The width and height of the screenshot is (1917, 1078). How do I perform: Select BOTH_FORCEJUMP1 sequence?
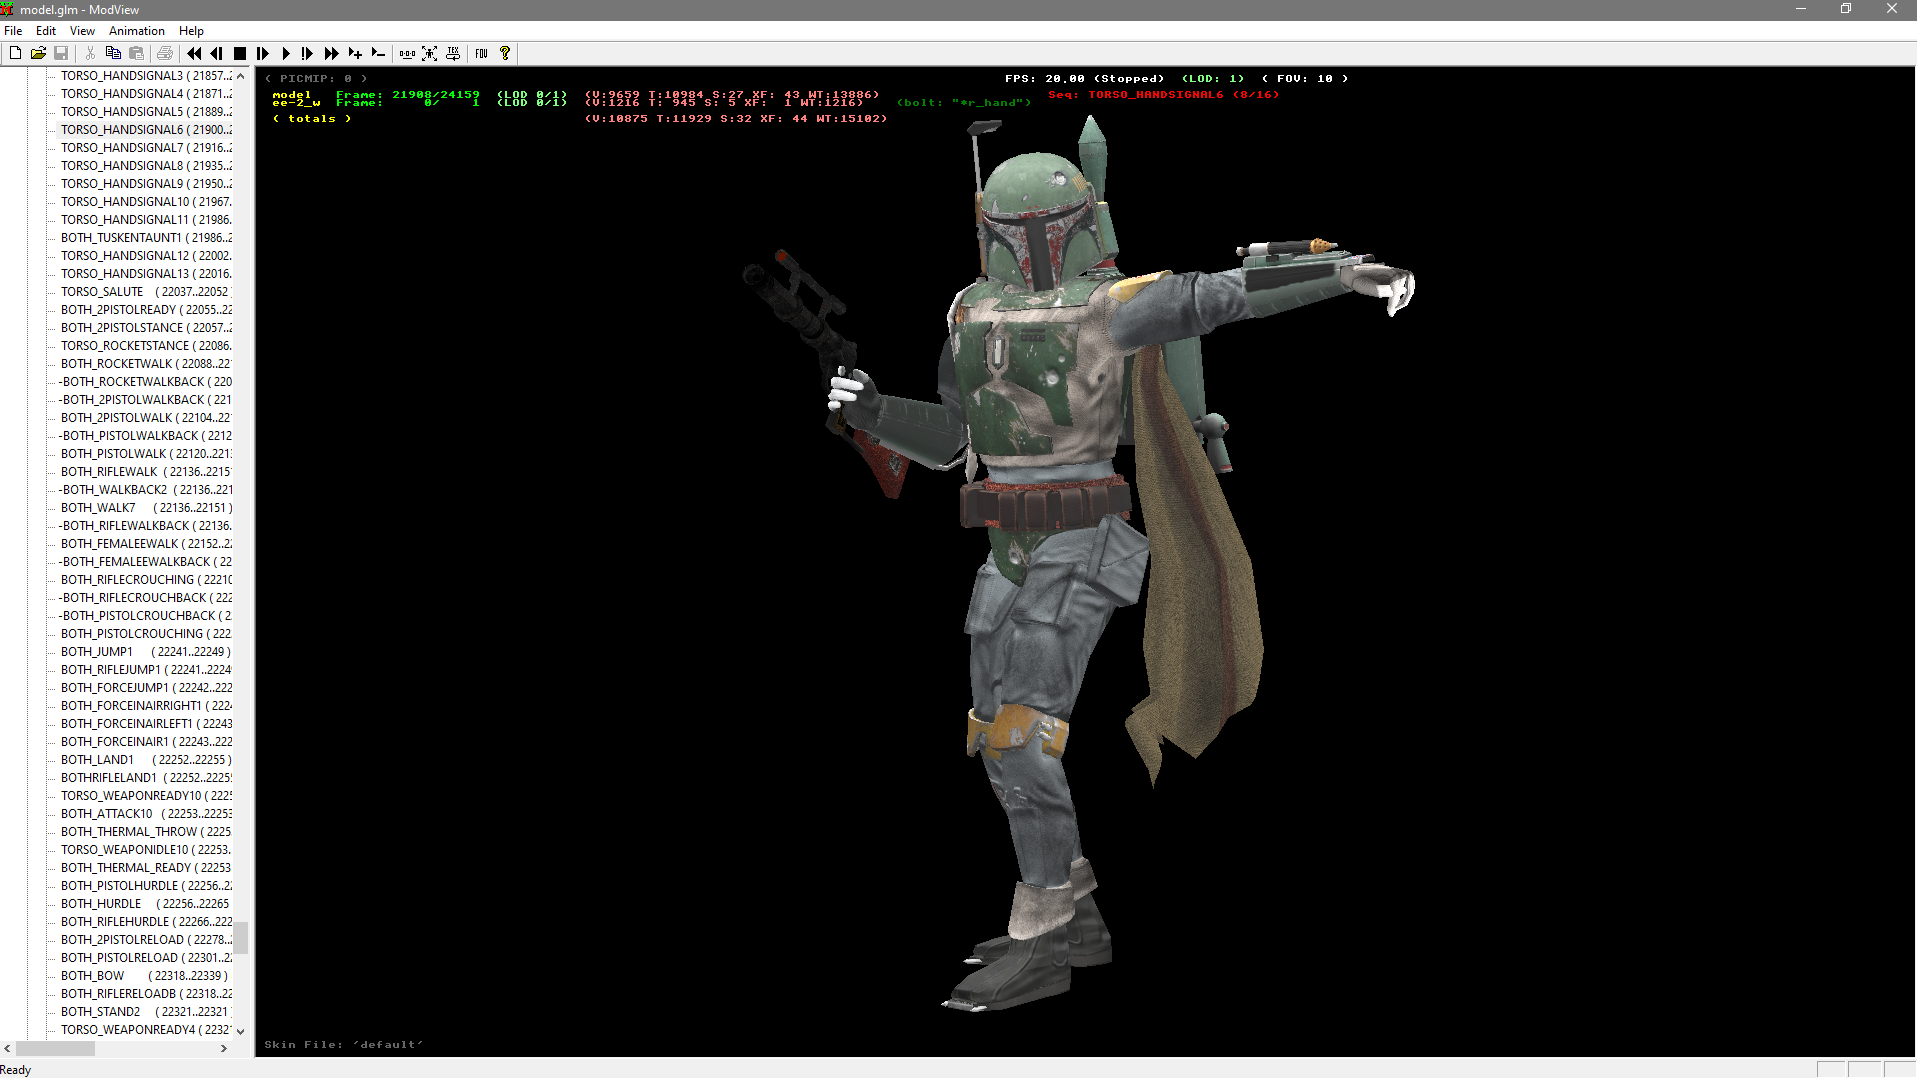point(146,688)
